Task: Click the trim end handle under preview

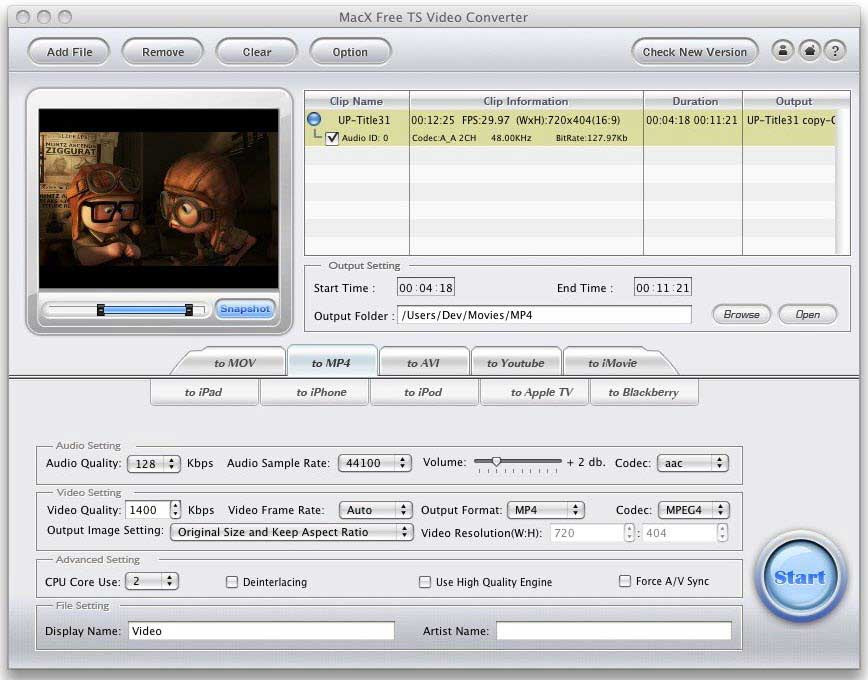Action: pyautogui.click(x=189, y=310)
